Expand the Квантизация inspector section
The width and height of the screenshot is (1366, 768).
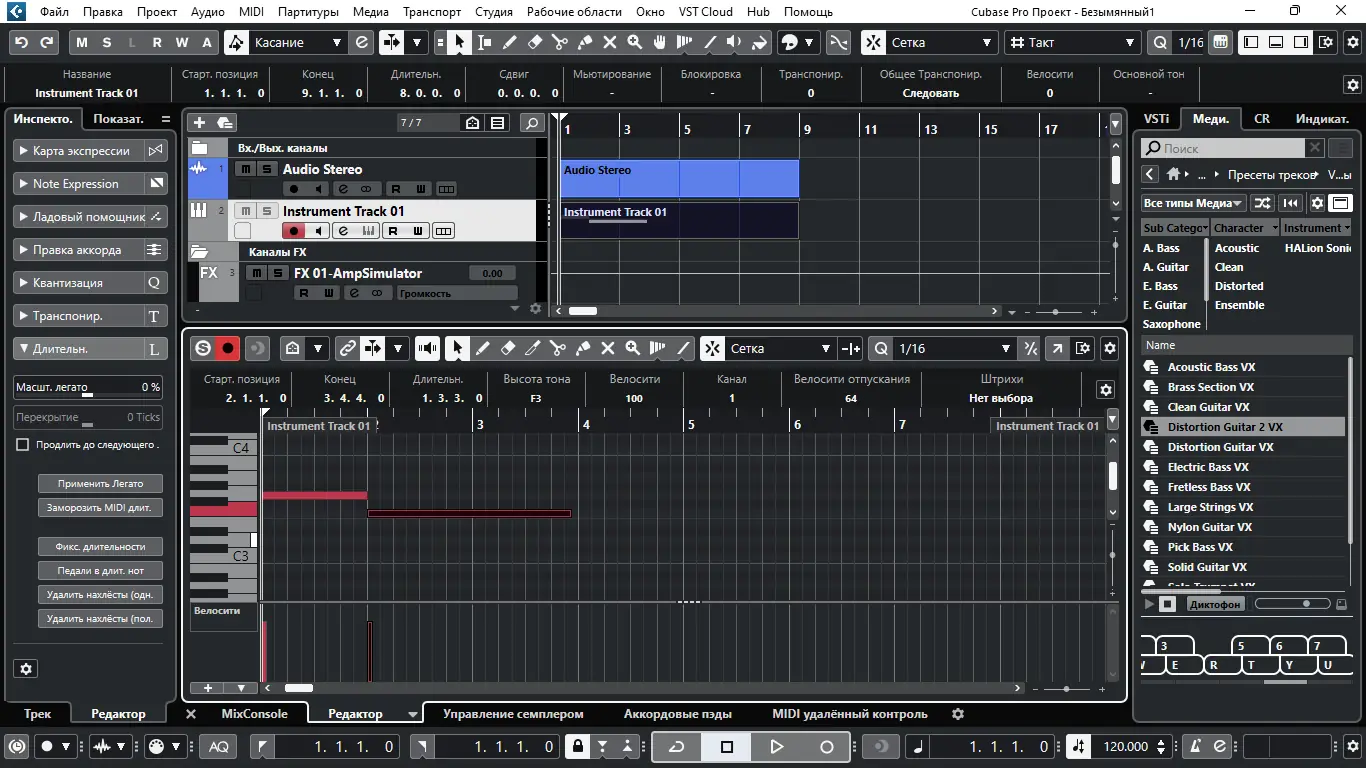pyautogui.click(x=79, y=283)
